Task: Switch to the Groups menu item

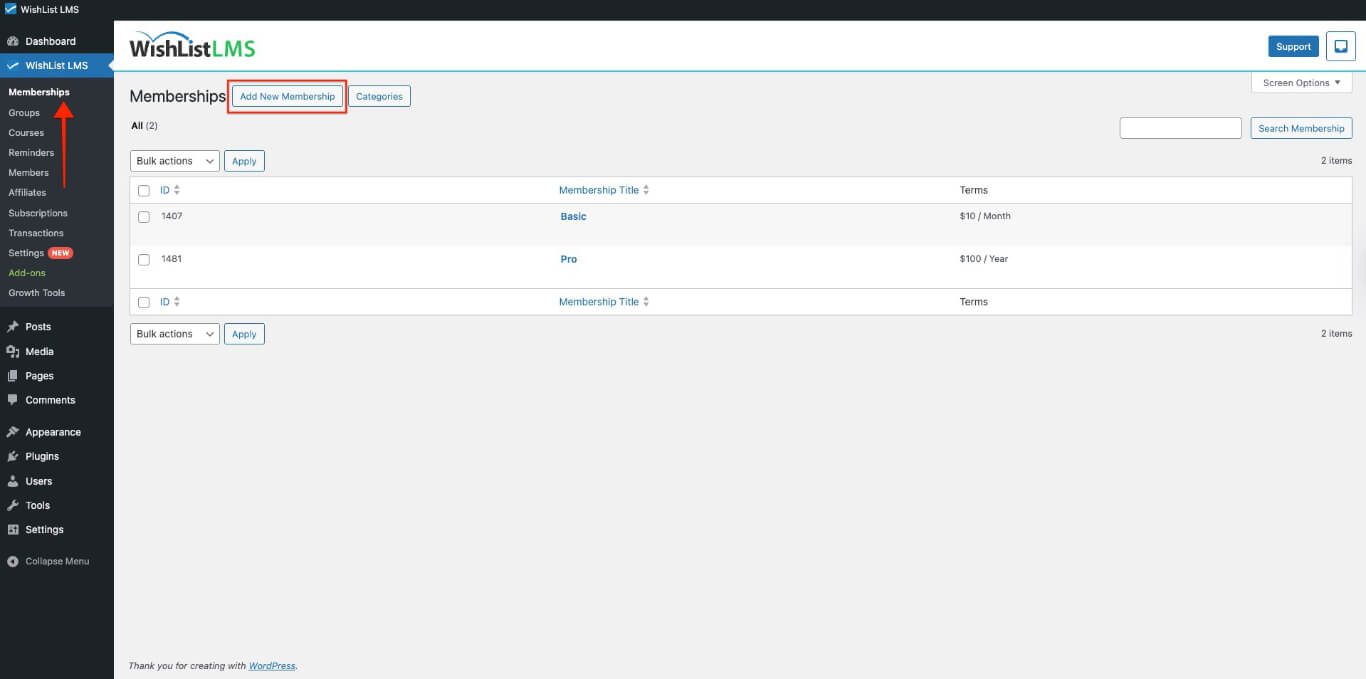Action: (24, 112)
